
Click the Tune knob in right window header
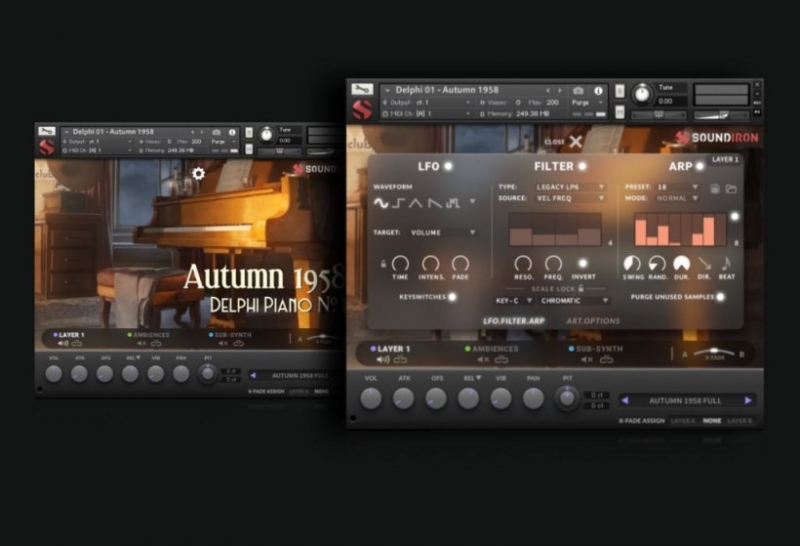coord(642,94)
